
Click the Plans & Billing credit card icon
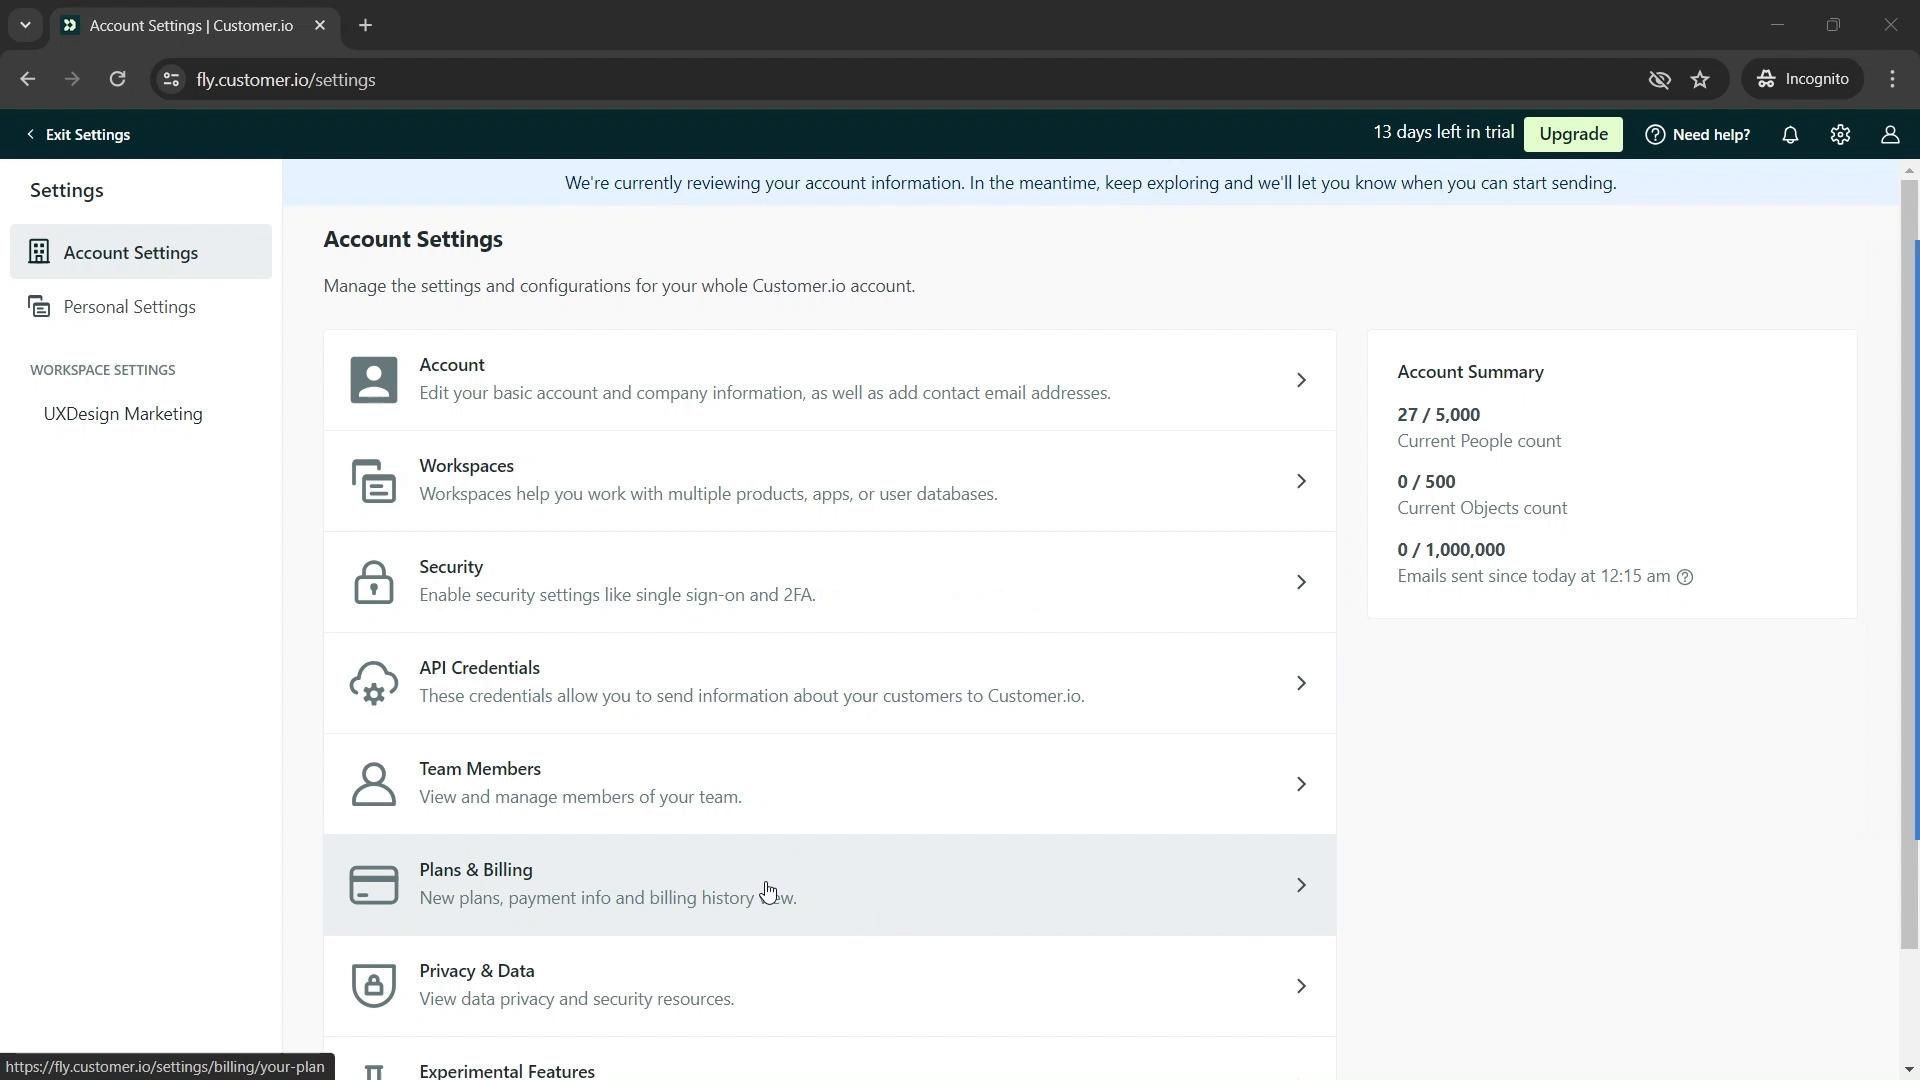[x=373, y=885]
